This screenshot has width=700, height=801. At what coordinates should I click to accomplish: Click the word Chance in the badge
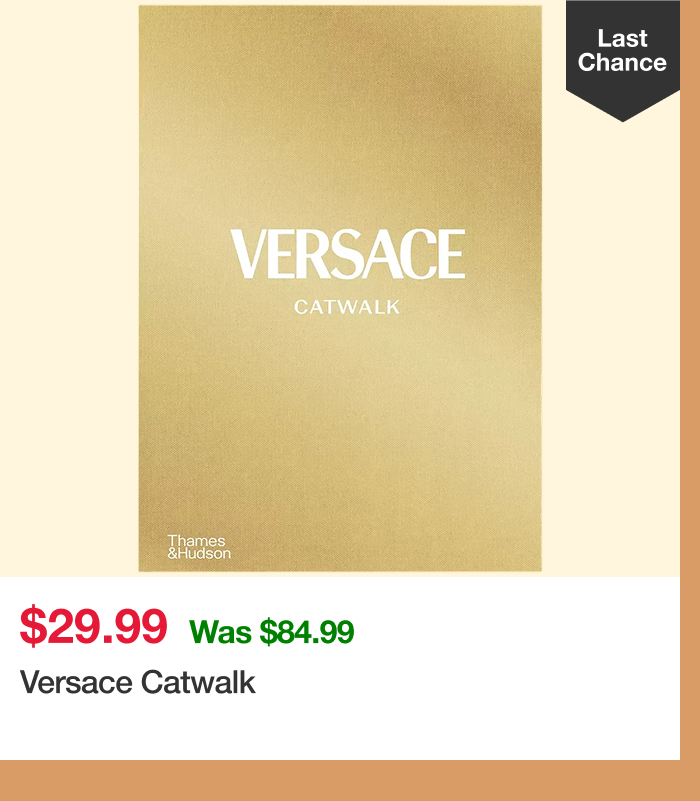click(622, 62)
